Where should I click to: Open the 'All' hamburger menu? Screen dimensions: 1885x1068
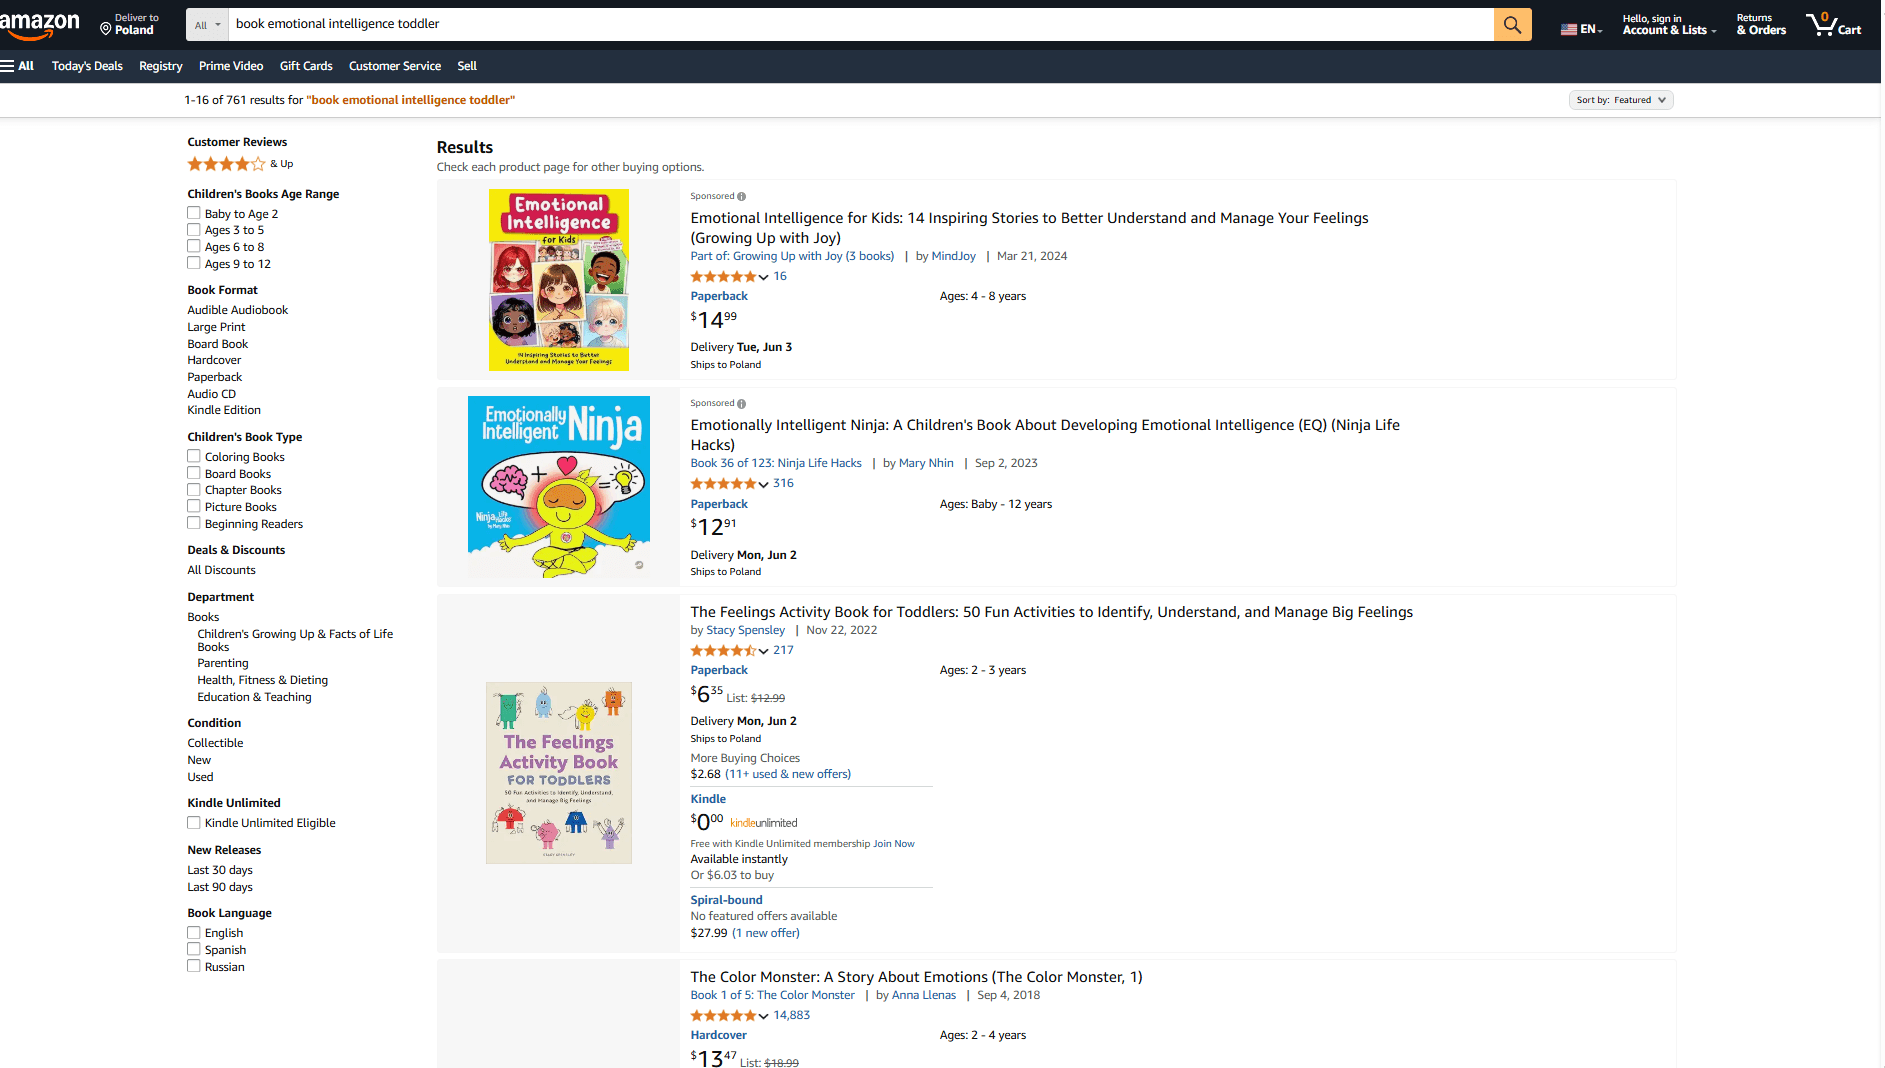point(18,66)
